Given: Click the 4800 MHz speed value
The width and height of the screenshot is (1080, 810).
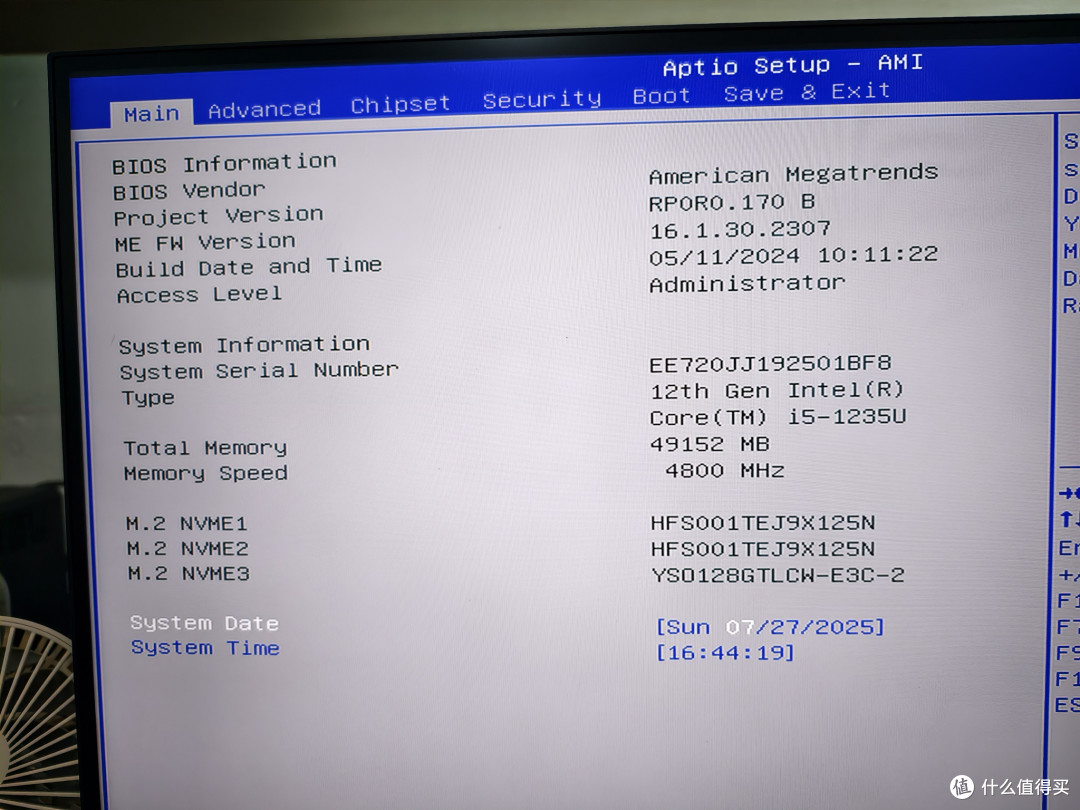Looking at the screenshot, I should click(725, 471).
